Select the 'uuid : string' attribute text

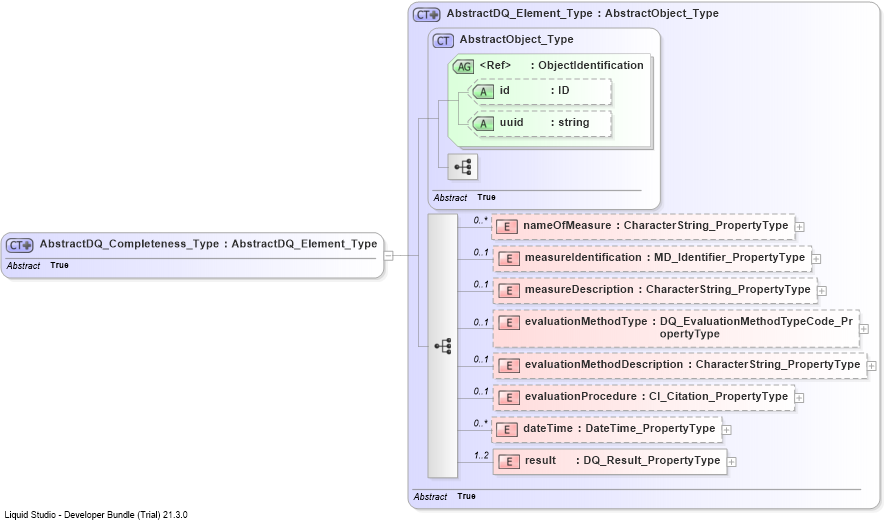point(545,122)
